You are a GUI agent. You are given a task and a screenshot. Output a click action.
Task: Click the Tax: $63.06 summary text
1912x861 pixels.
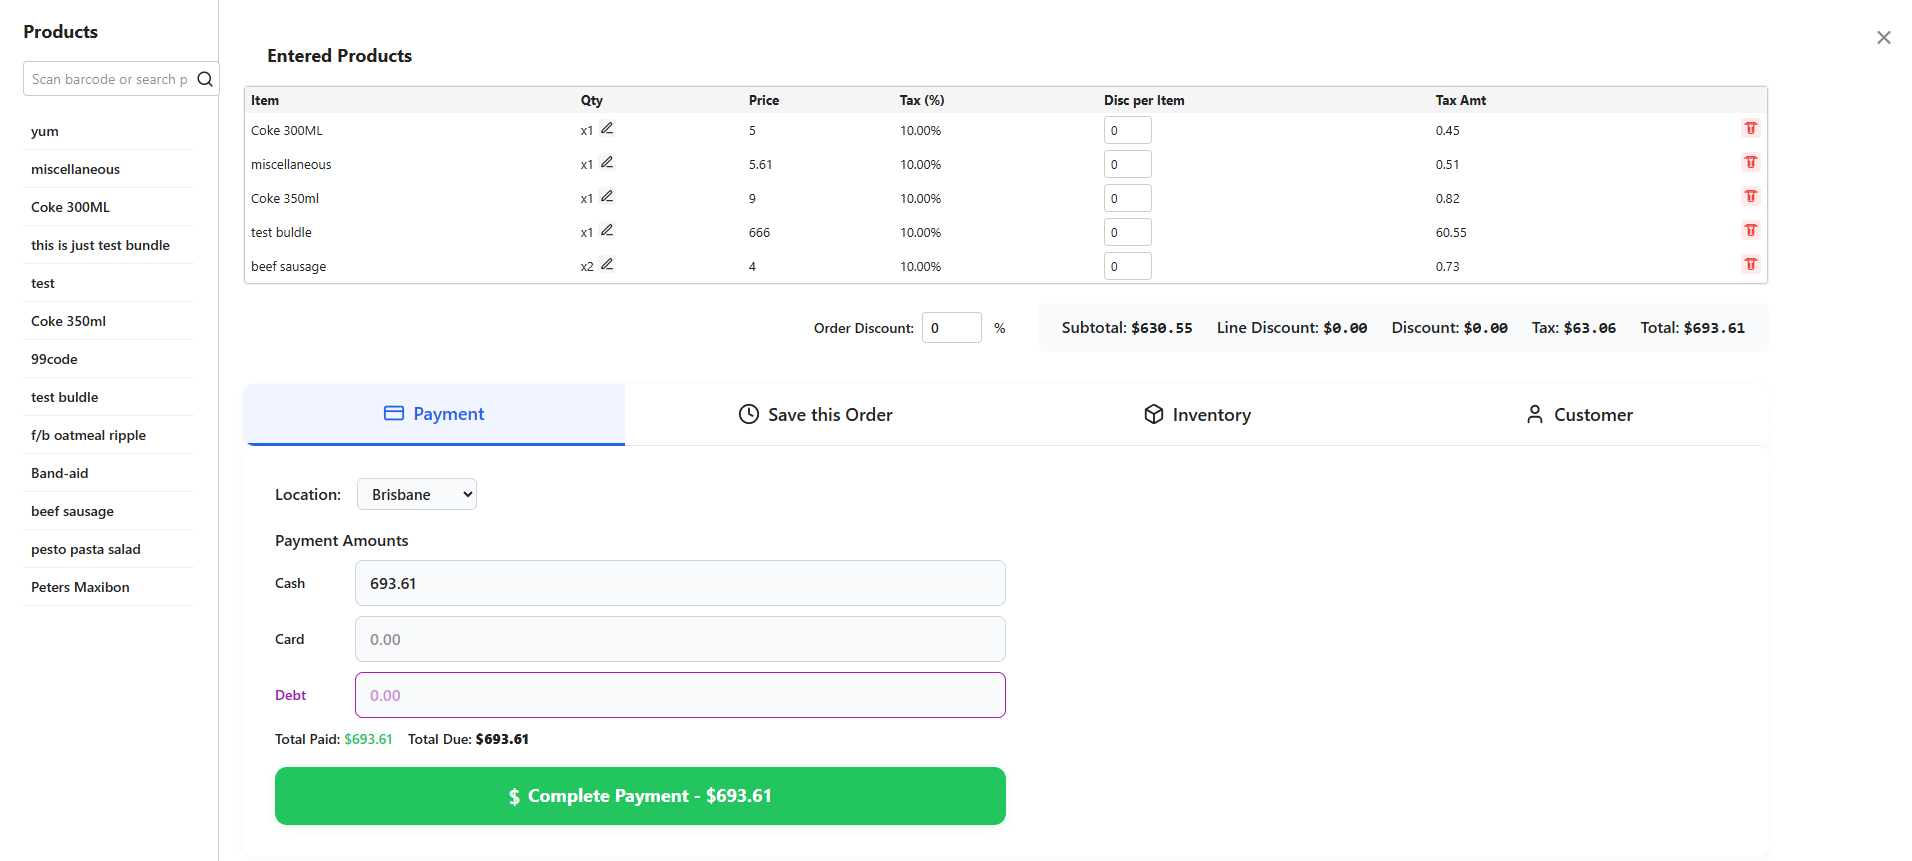[1574, 328]
